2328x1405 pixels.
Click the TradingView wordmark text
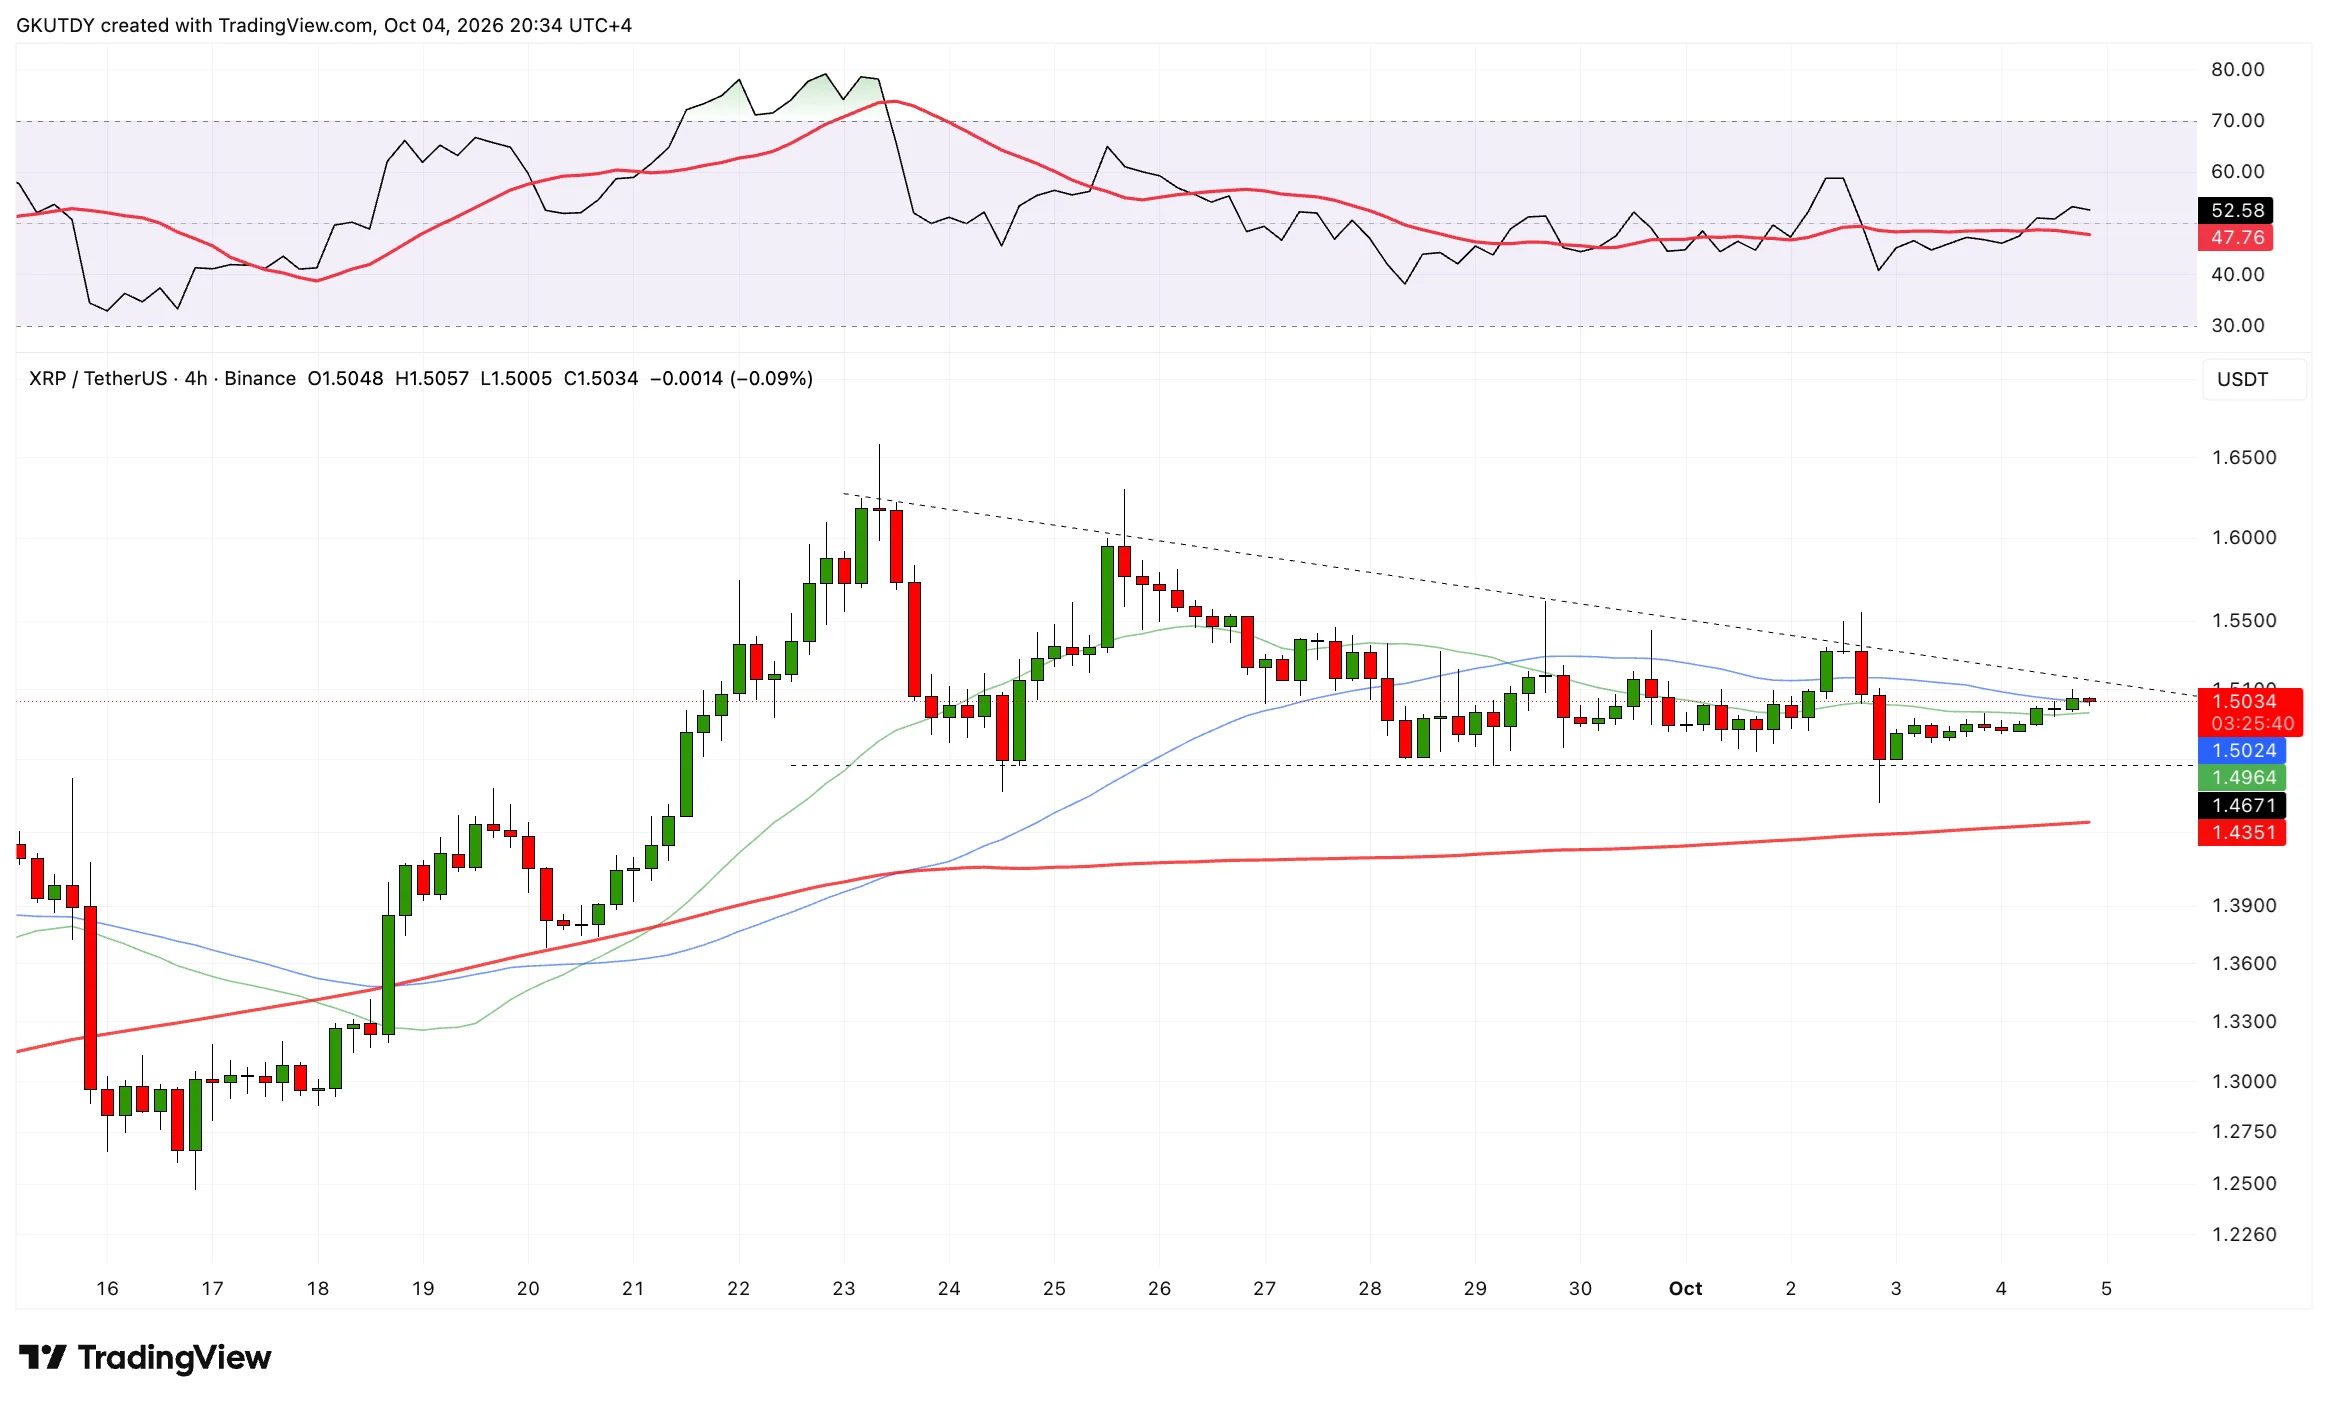click(174, 1357)
